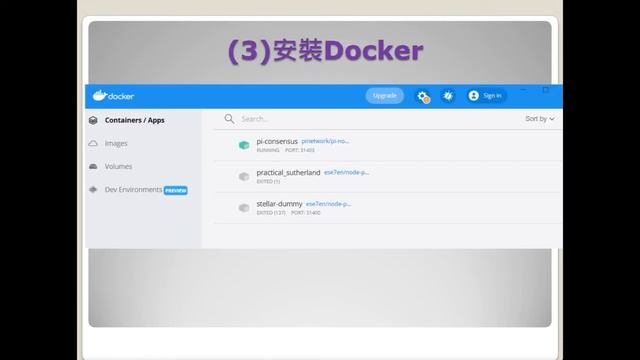This screenshot has width=640, height=360.
Task: Click the Docker whale logo
Action: tap(113, 96)
